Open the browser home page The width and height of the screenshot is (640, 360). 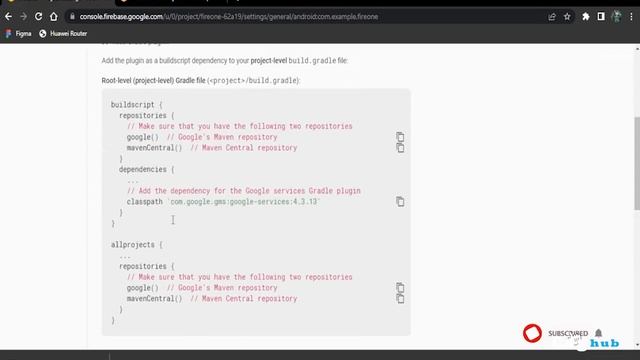click(x=53, y=17)
